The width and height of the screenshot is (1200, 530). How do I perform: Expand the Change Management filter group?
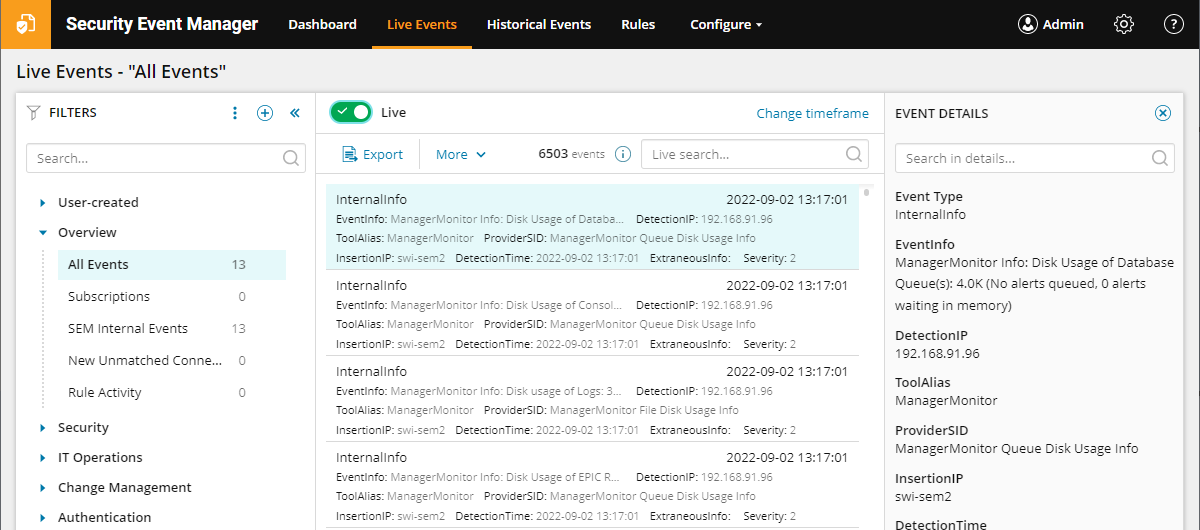point(43,487)
